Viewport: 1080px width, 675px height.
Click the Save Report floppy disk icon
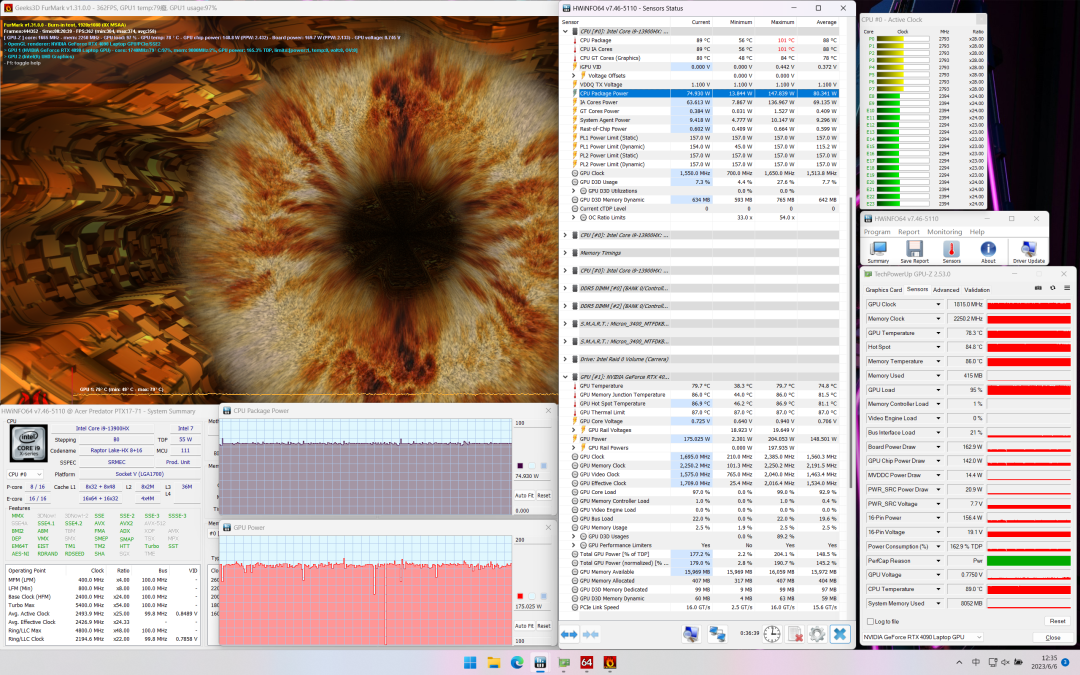tap(914, 248)
